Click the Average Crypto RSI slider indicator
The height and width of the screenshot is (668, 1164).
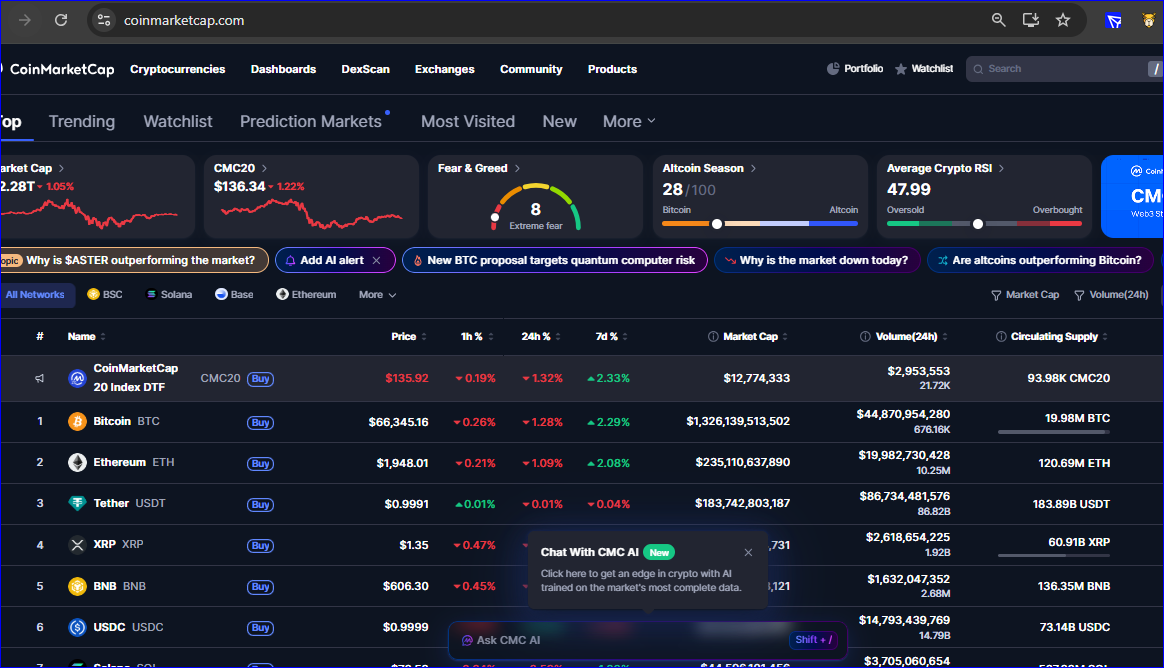pos(978,223)
